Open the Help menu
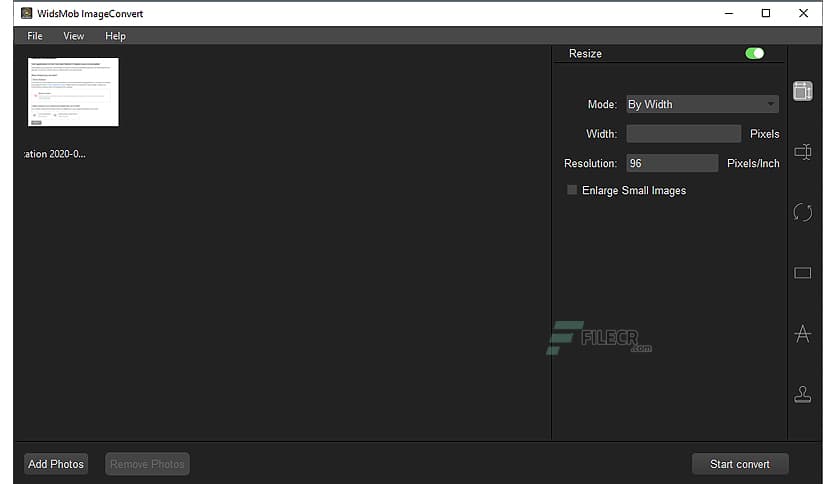Image resolution: width=836 pixels, height=484 pixels. [115, 36]
